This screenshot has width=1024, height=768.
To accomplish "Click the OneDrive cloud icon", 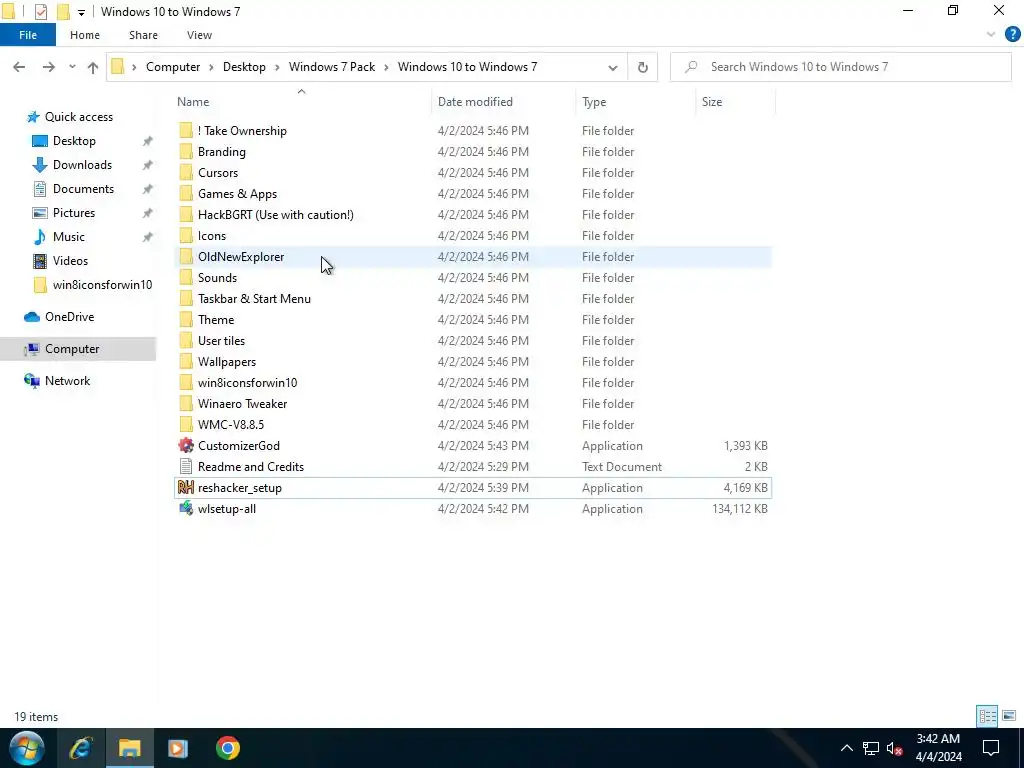I will 32,317.
